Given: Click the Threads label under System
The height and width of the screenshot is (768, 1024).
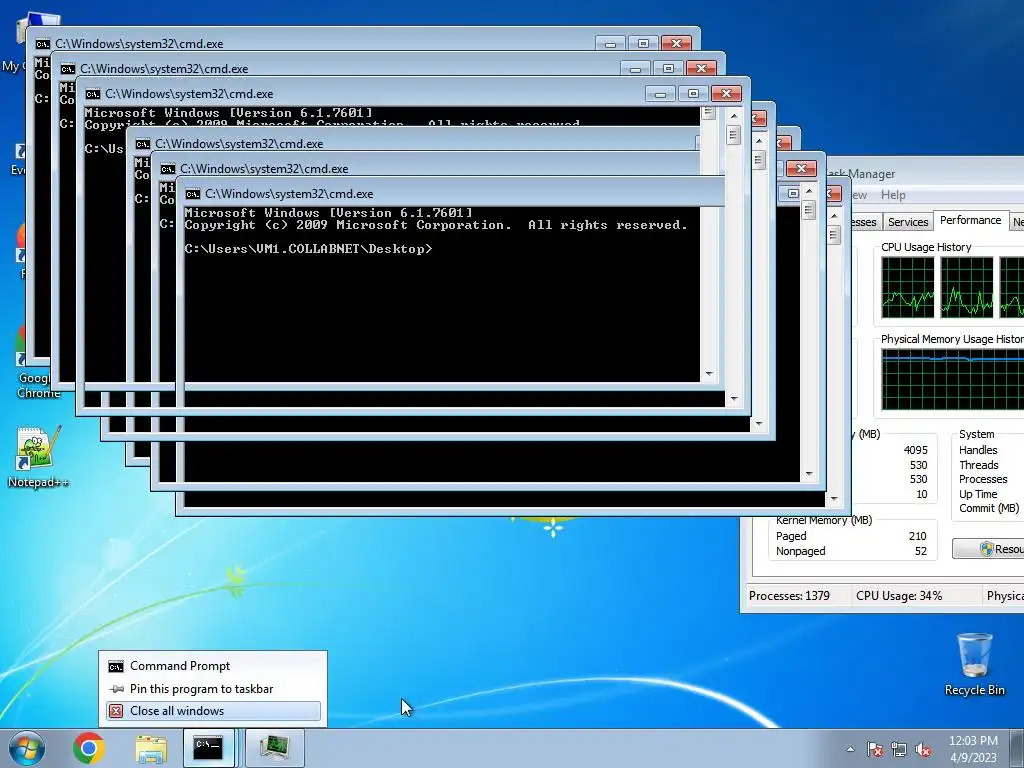Looking at the screenshot, I should point(978,465).
